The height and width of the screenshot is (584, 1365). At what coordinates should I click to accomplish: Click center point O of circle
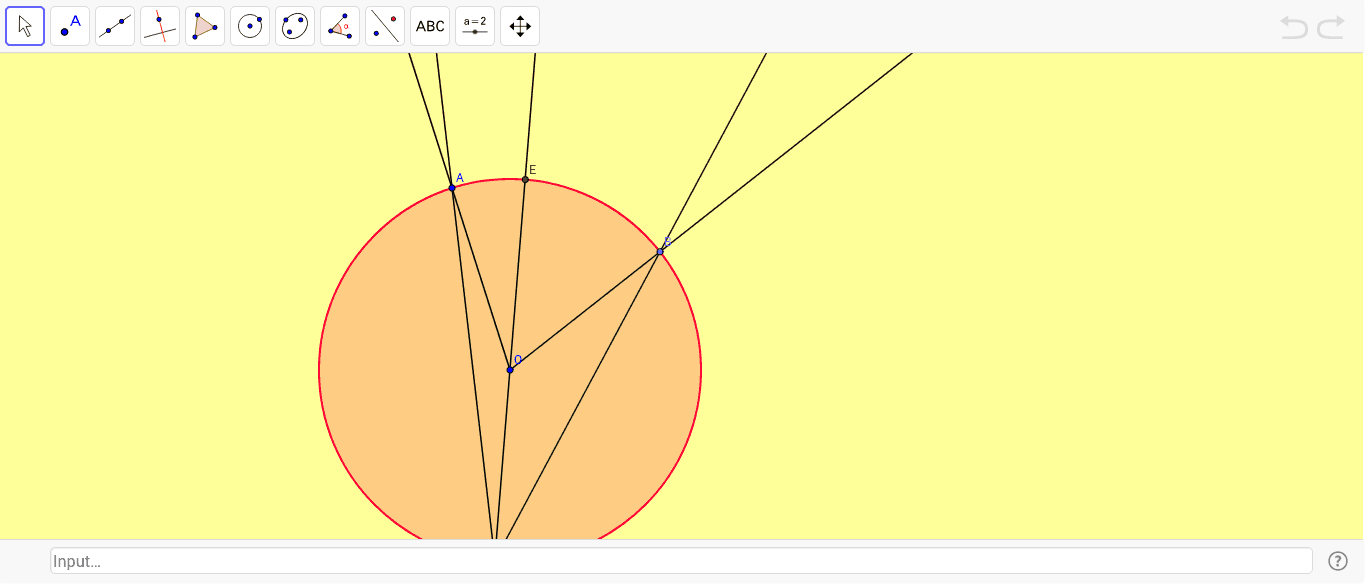coord(510,369)
